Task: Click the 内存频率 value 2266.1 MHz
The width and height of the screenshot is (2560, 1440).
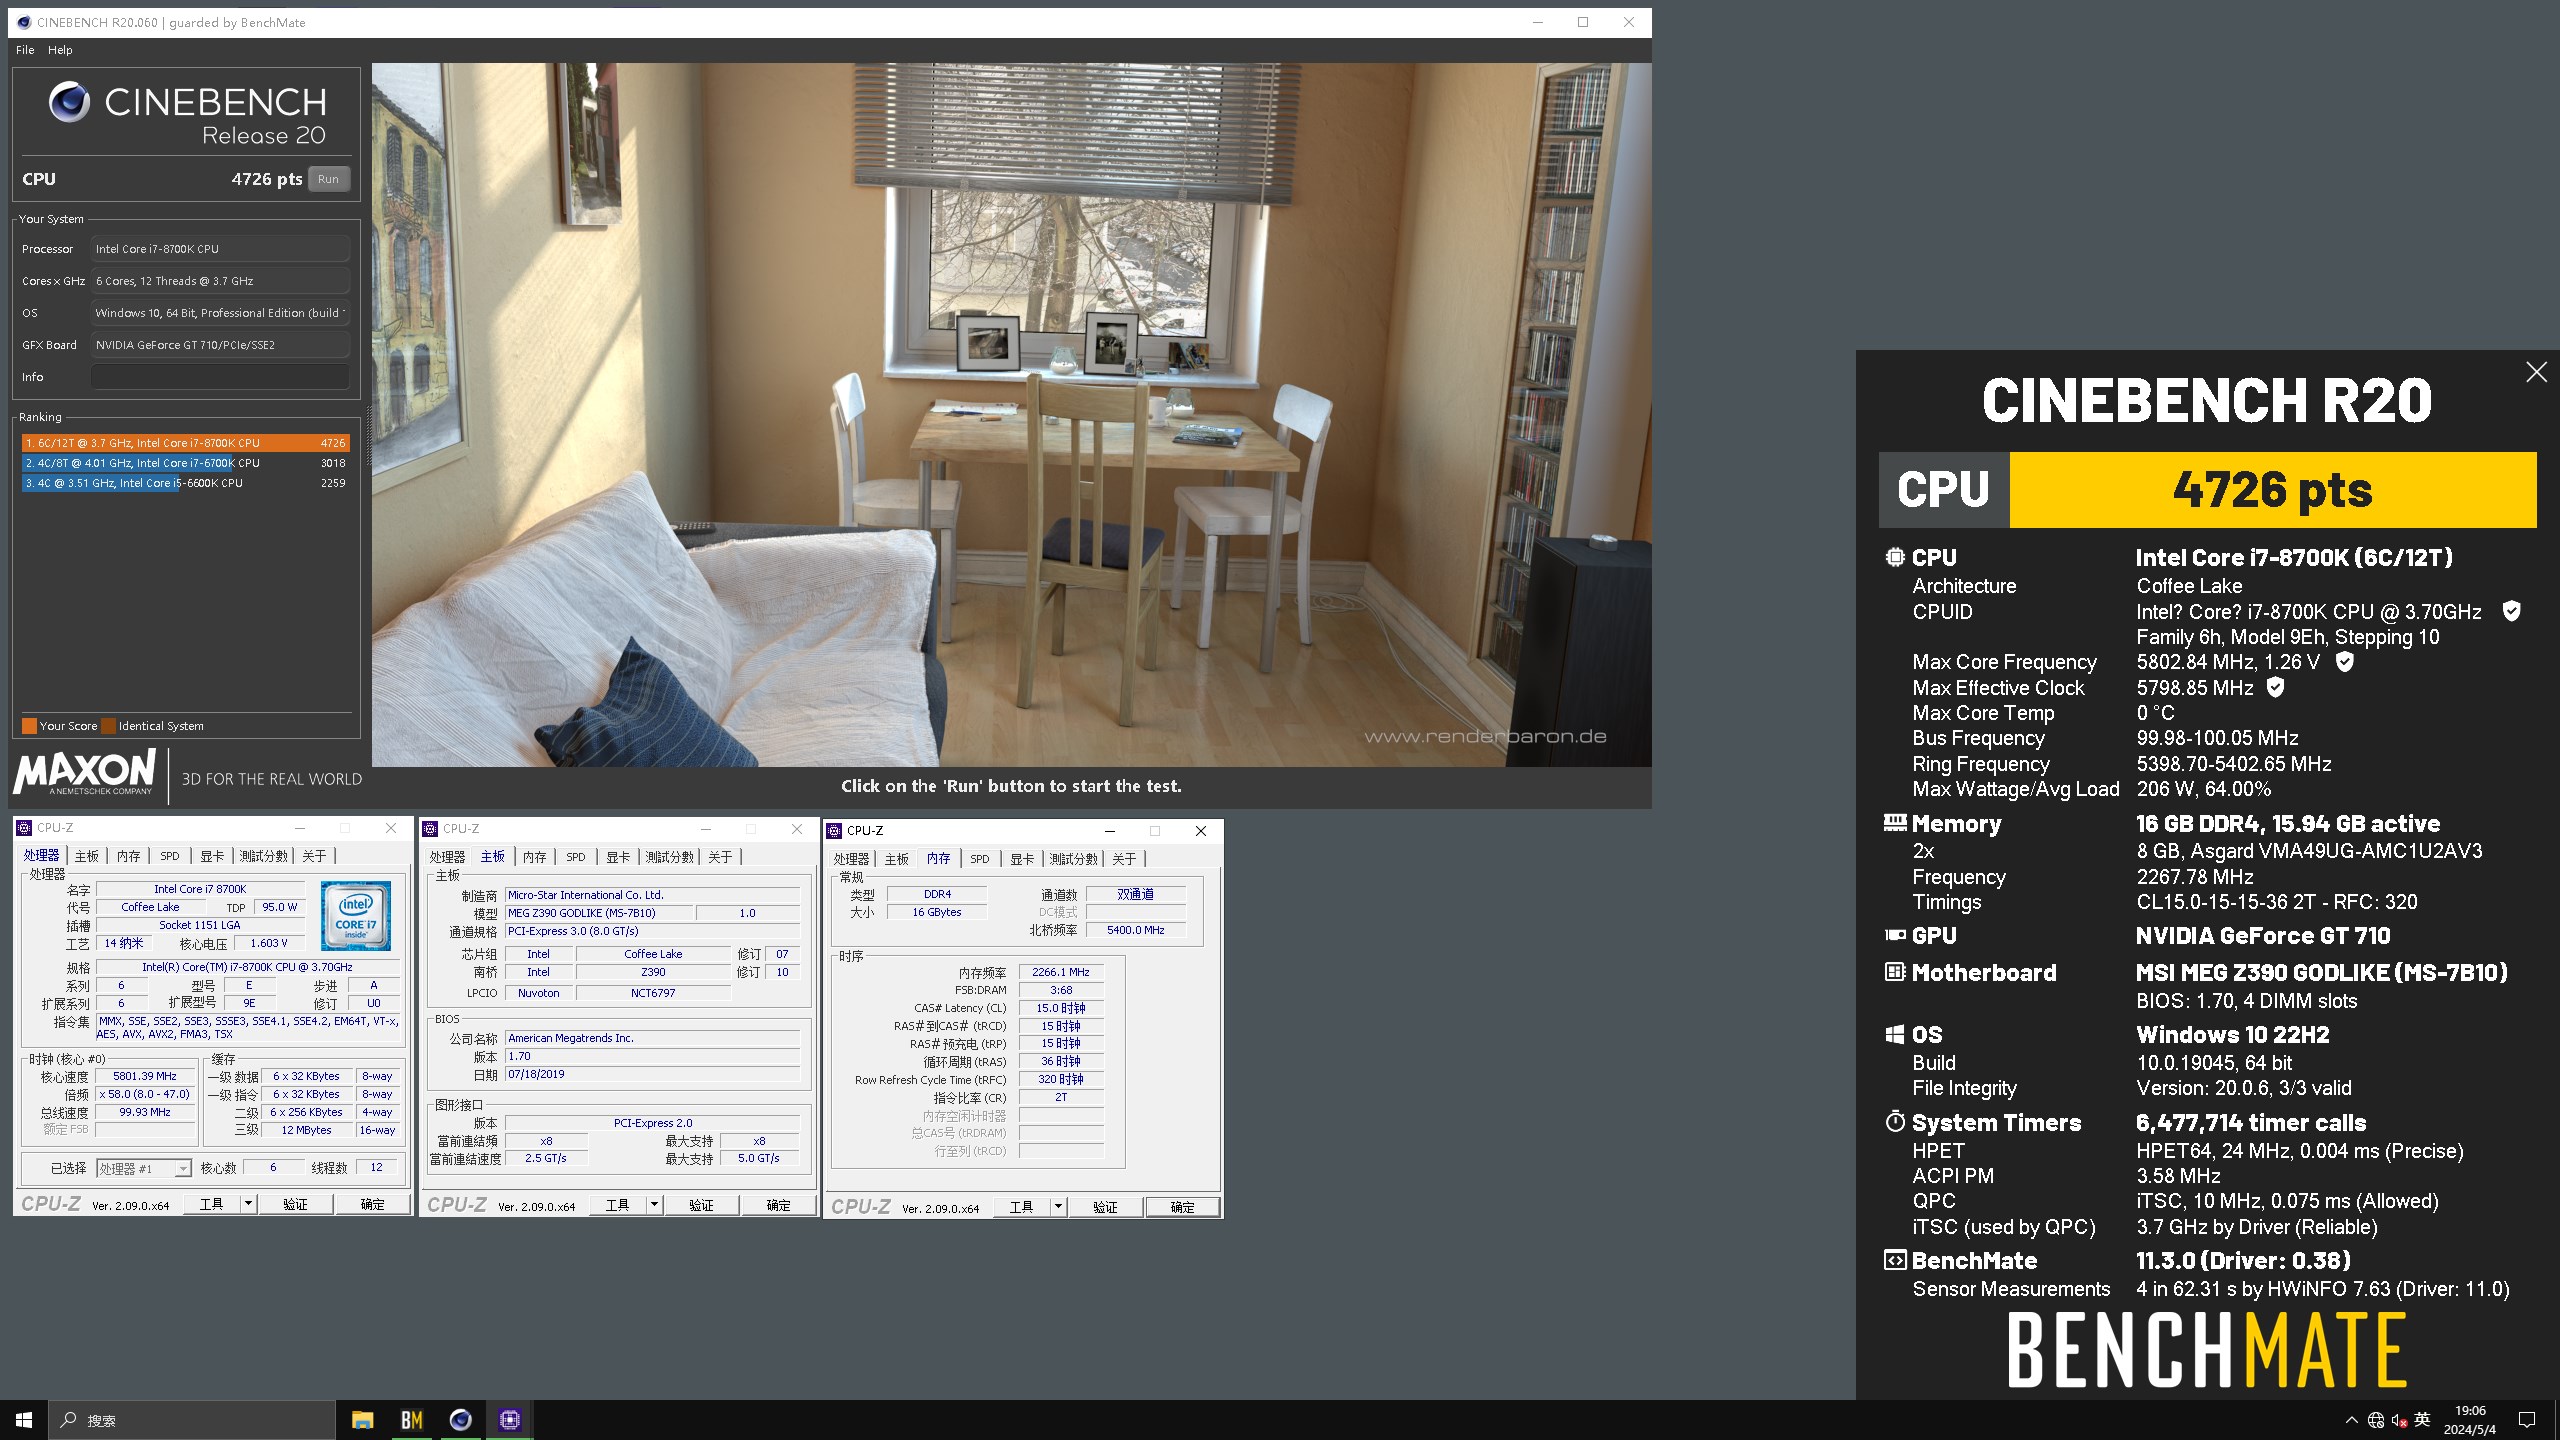Action: 1061,972
